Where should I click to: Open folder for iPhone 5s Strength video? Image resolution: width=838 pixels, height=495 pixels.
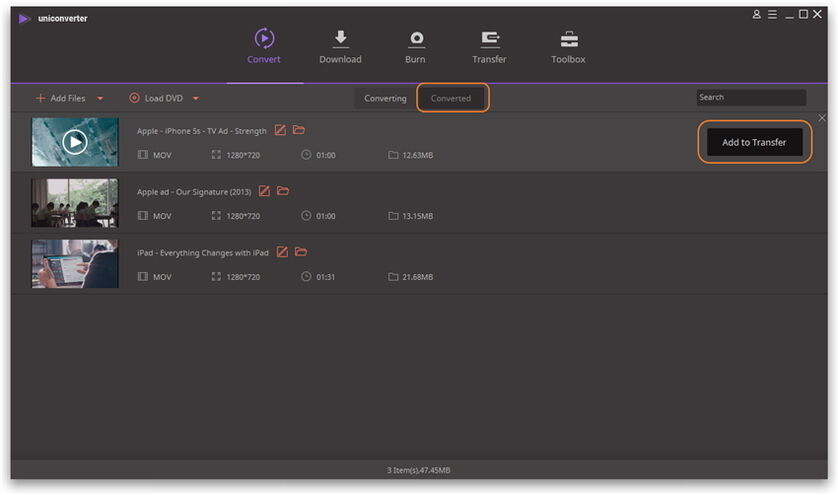(x=299, y=130)
